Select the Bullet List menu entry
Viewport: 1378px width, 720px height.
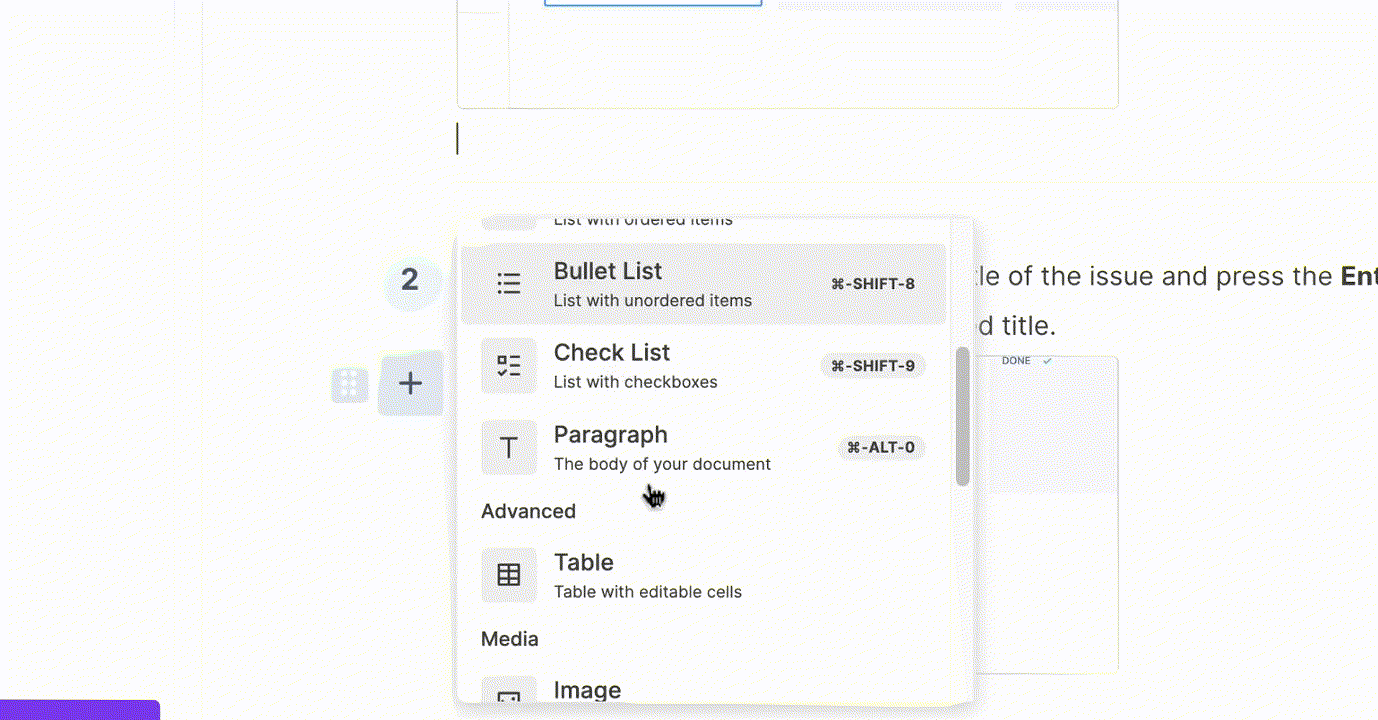coord(703,284)
